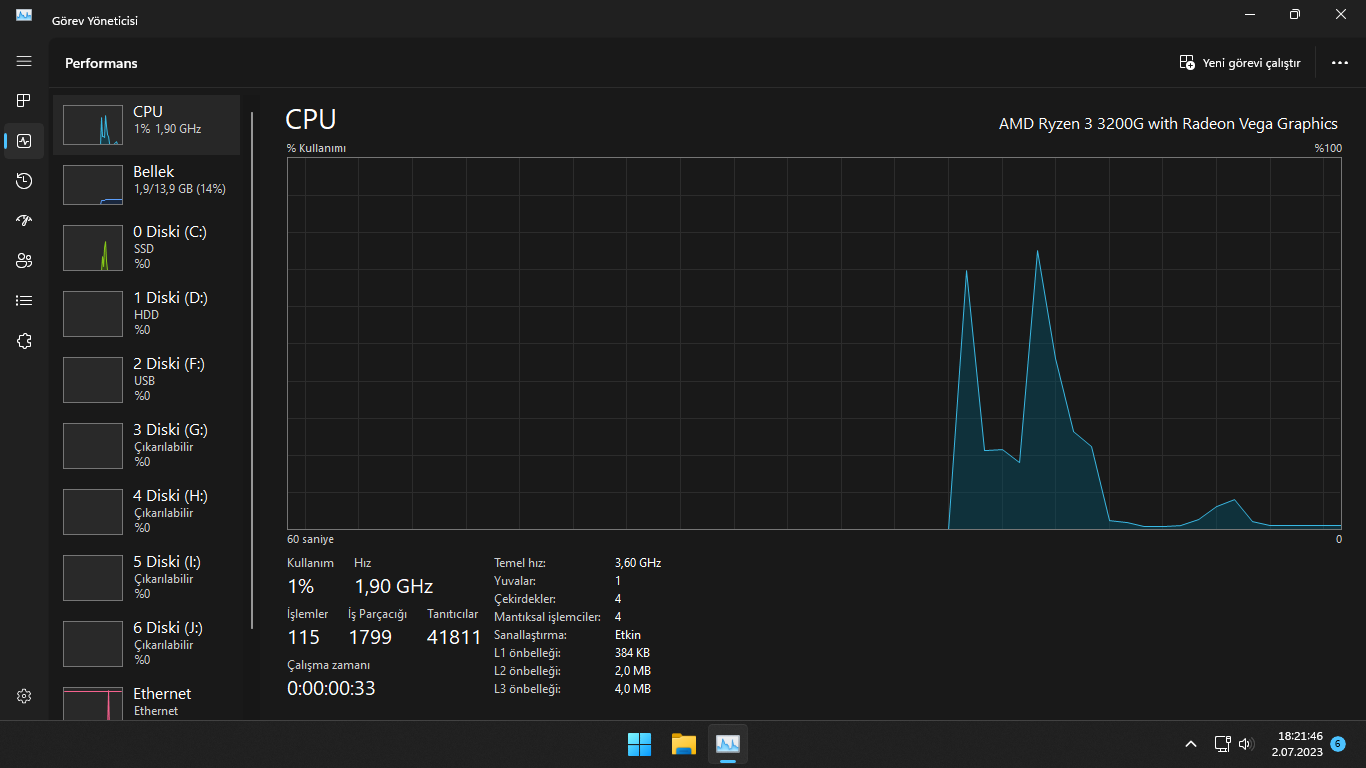The height and width of the screenshot is (768, 1366).
Task: Click the Task Manager taskbar icon
Action: 728,744
